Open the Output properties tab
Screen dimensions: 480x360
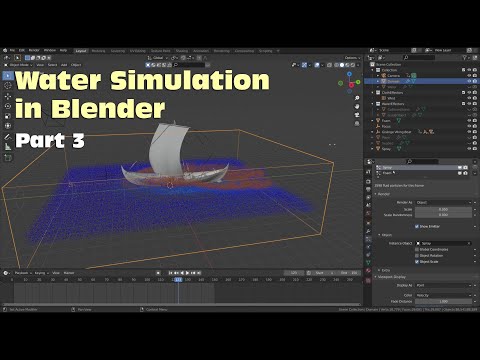pos(368,190)
